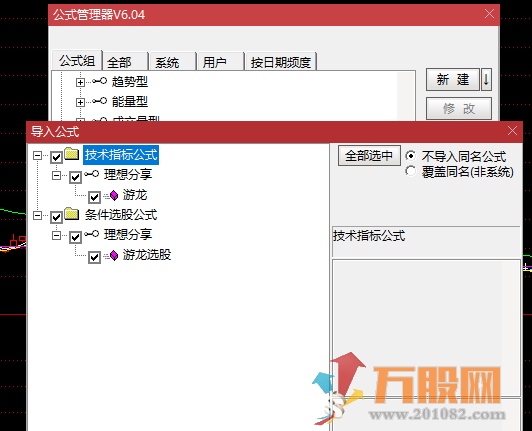Uncheck the 游龙 formula checkbox

pyautogui.click(x=94, y=197)
